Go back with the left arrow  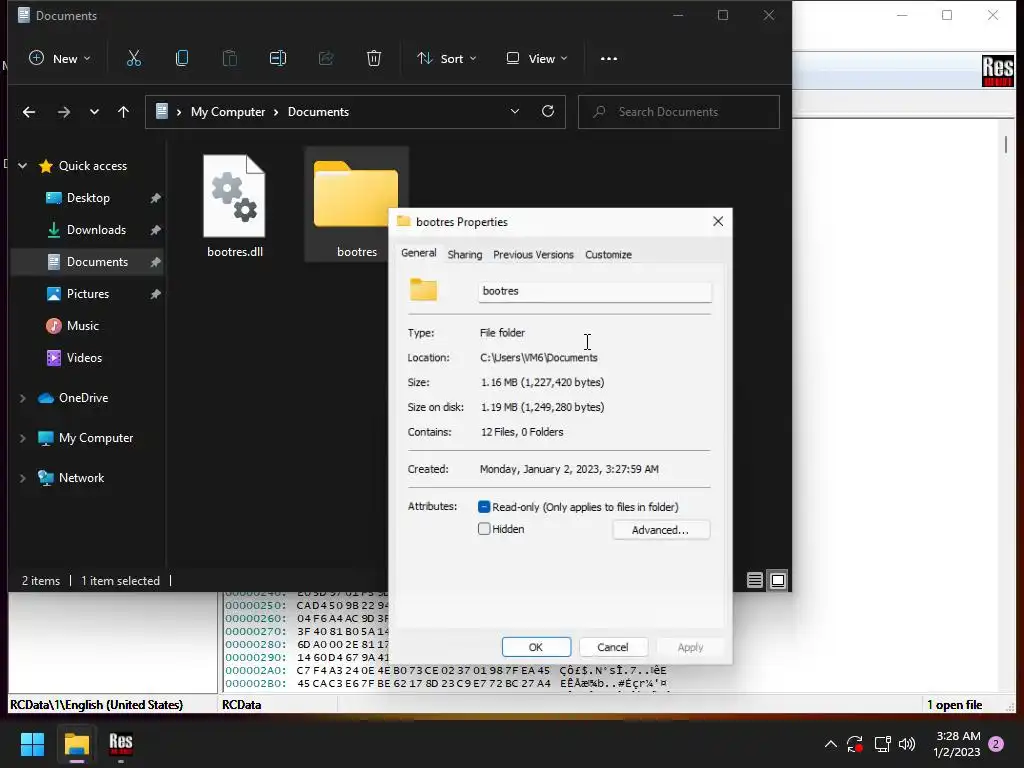[29, 112]
